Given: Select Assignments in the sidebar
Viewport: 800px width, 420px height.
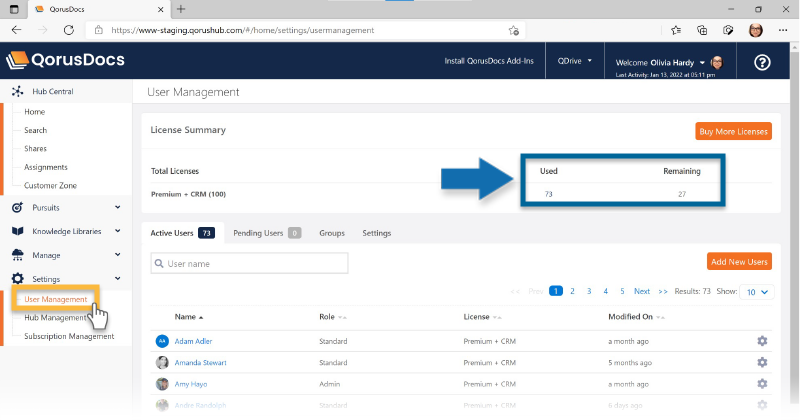Looking at the screenshot, I should [x=45, y=167].
